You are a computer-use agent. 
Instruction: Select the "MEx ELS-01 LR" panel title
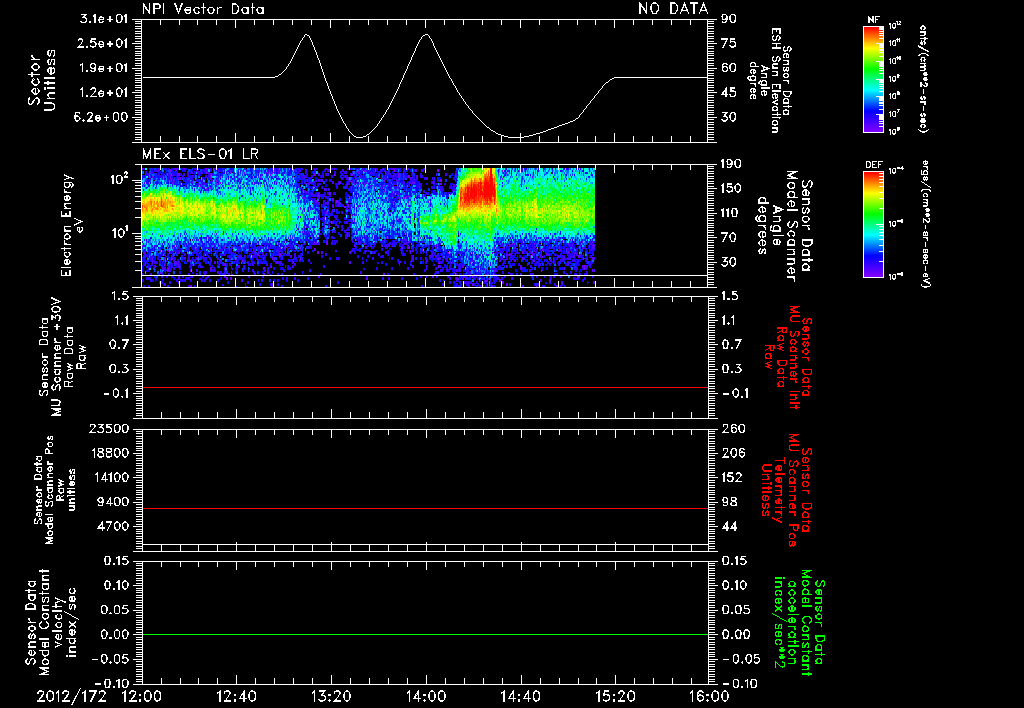[x=200, y=154]
